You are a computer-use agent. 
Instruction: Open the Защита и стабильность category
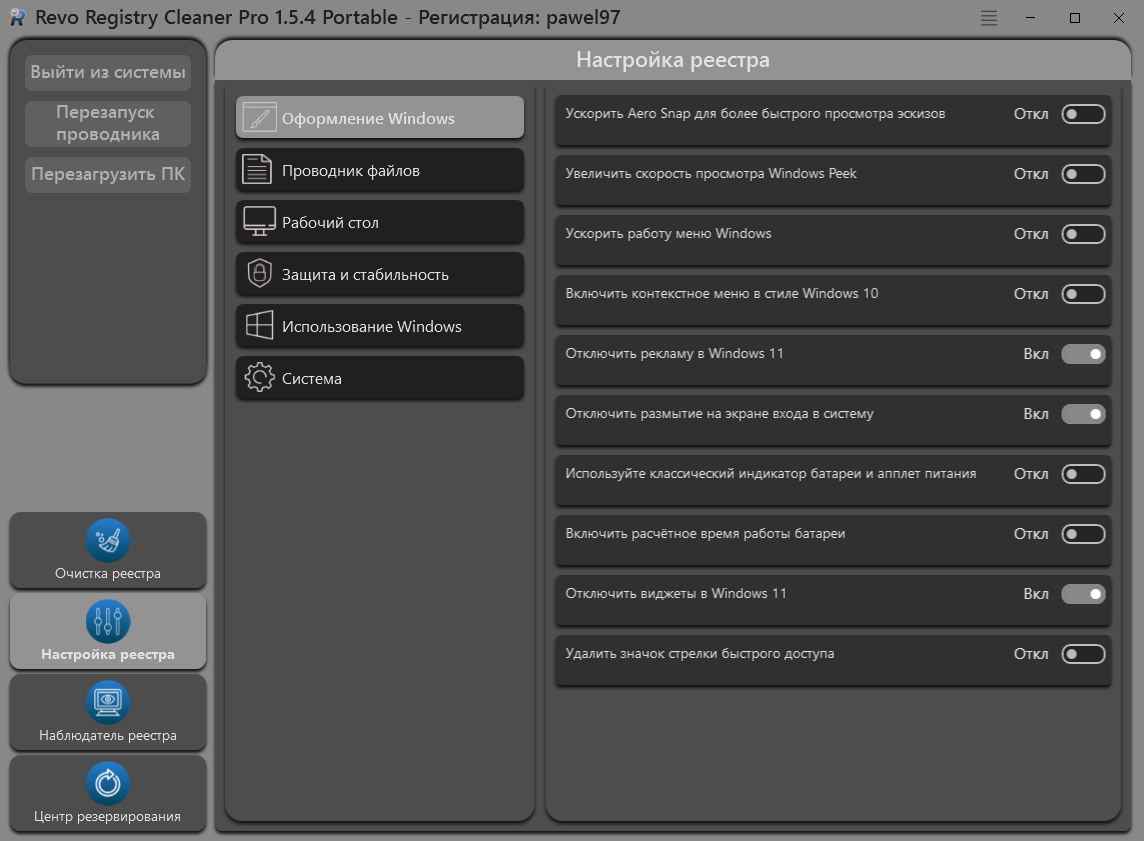(x=379, y=274)
